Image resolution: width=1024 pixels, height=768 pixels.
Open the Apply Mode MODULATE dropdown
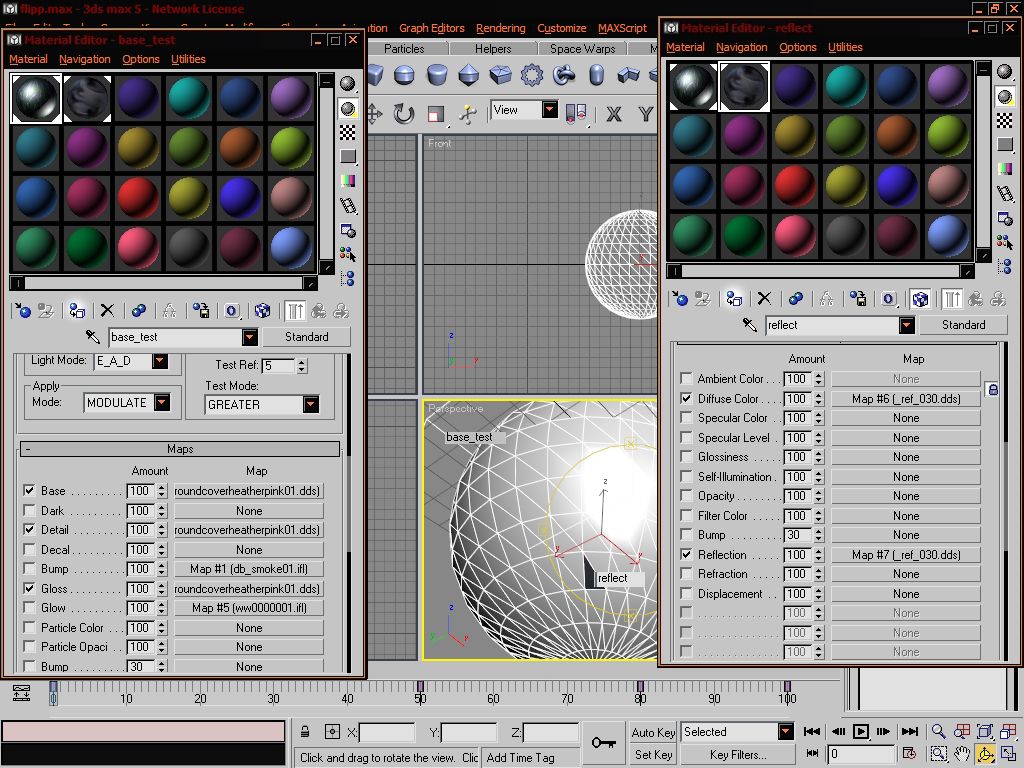(x=161, y=402)
